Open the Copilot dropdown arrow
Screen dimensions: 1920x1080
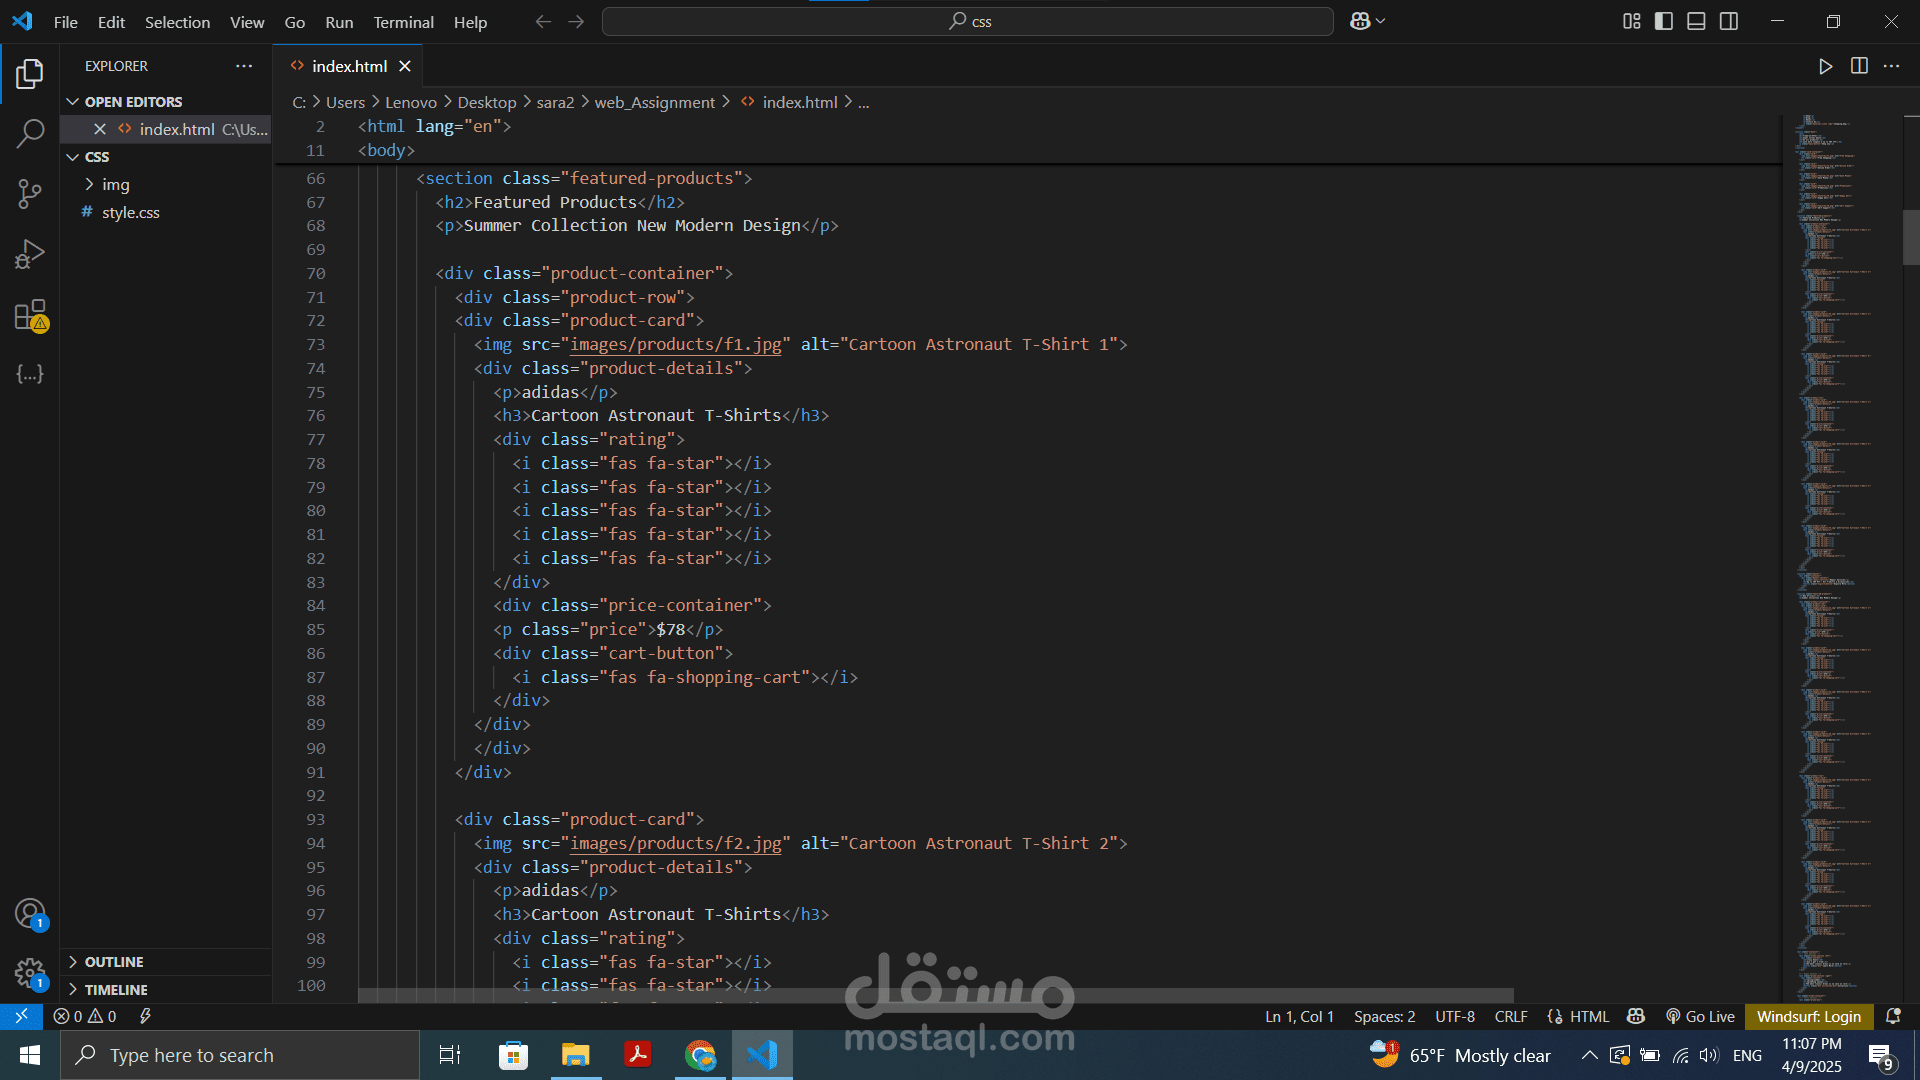[1381, 21]
